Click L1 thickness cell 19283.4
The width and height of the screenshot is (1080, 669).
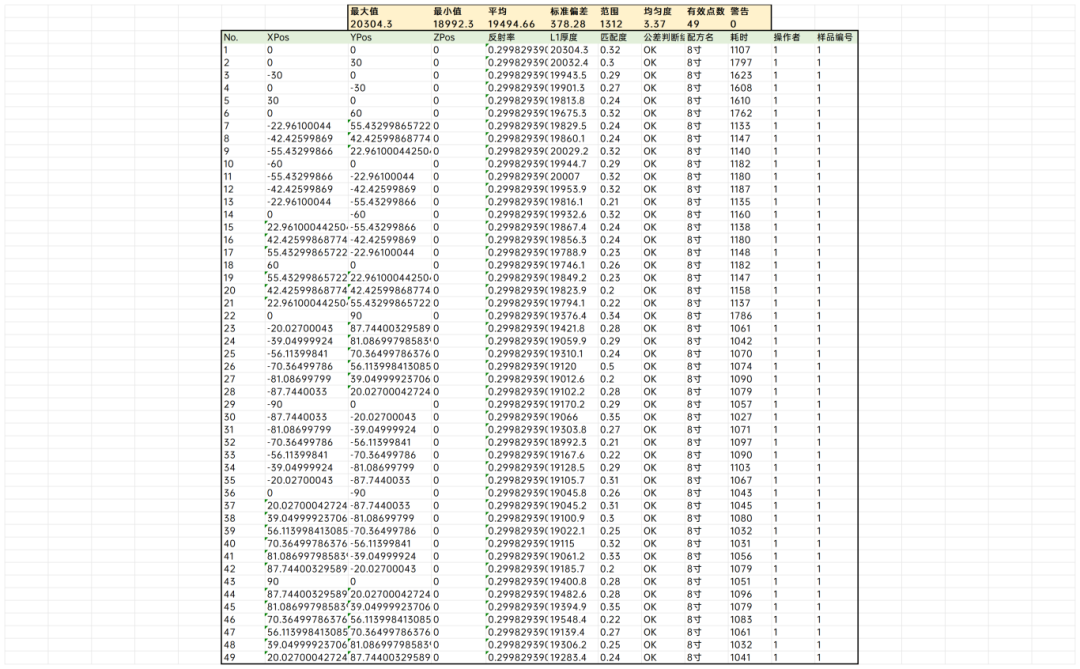click(x=573, y=657)
